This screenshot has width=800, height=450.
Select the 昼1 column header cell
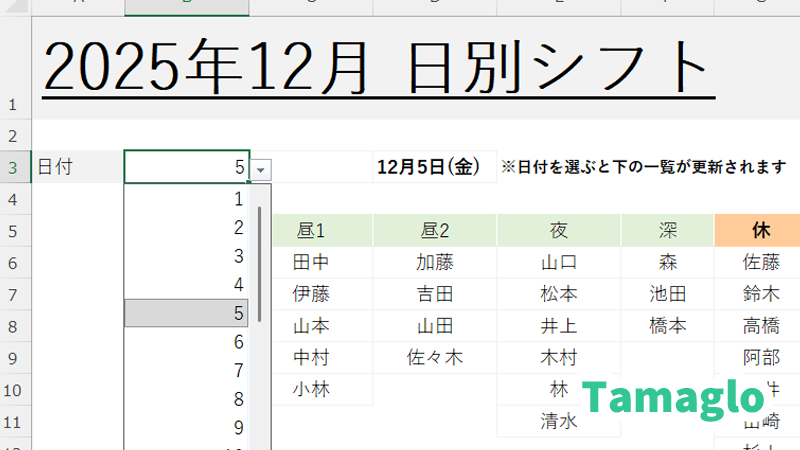coord(311,231)
